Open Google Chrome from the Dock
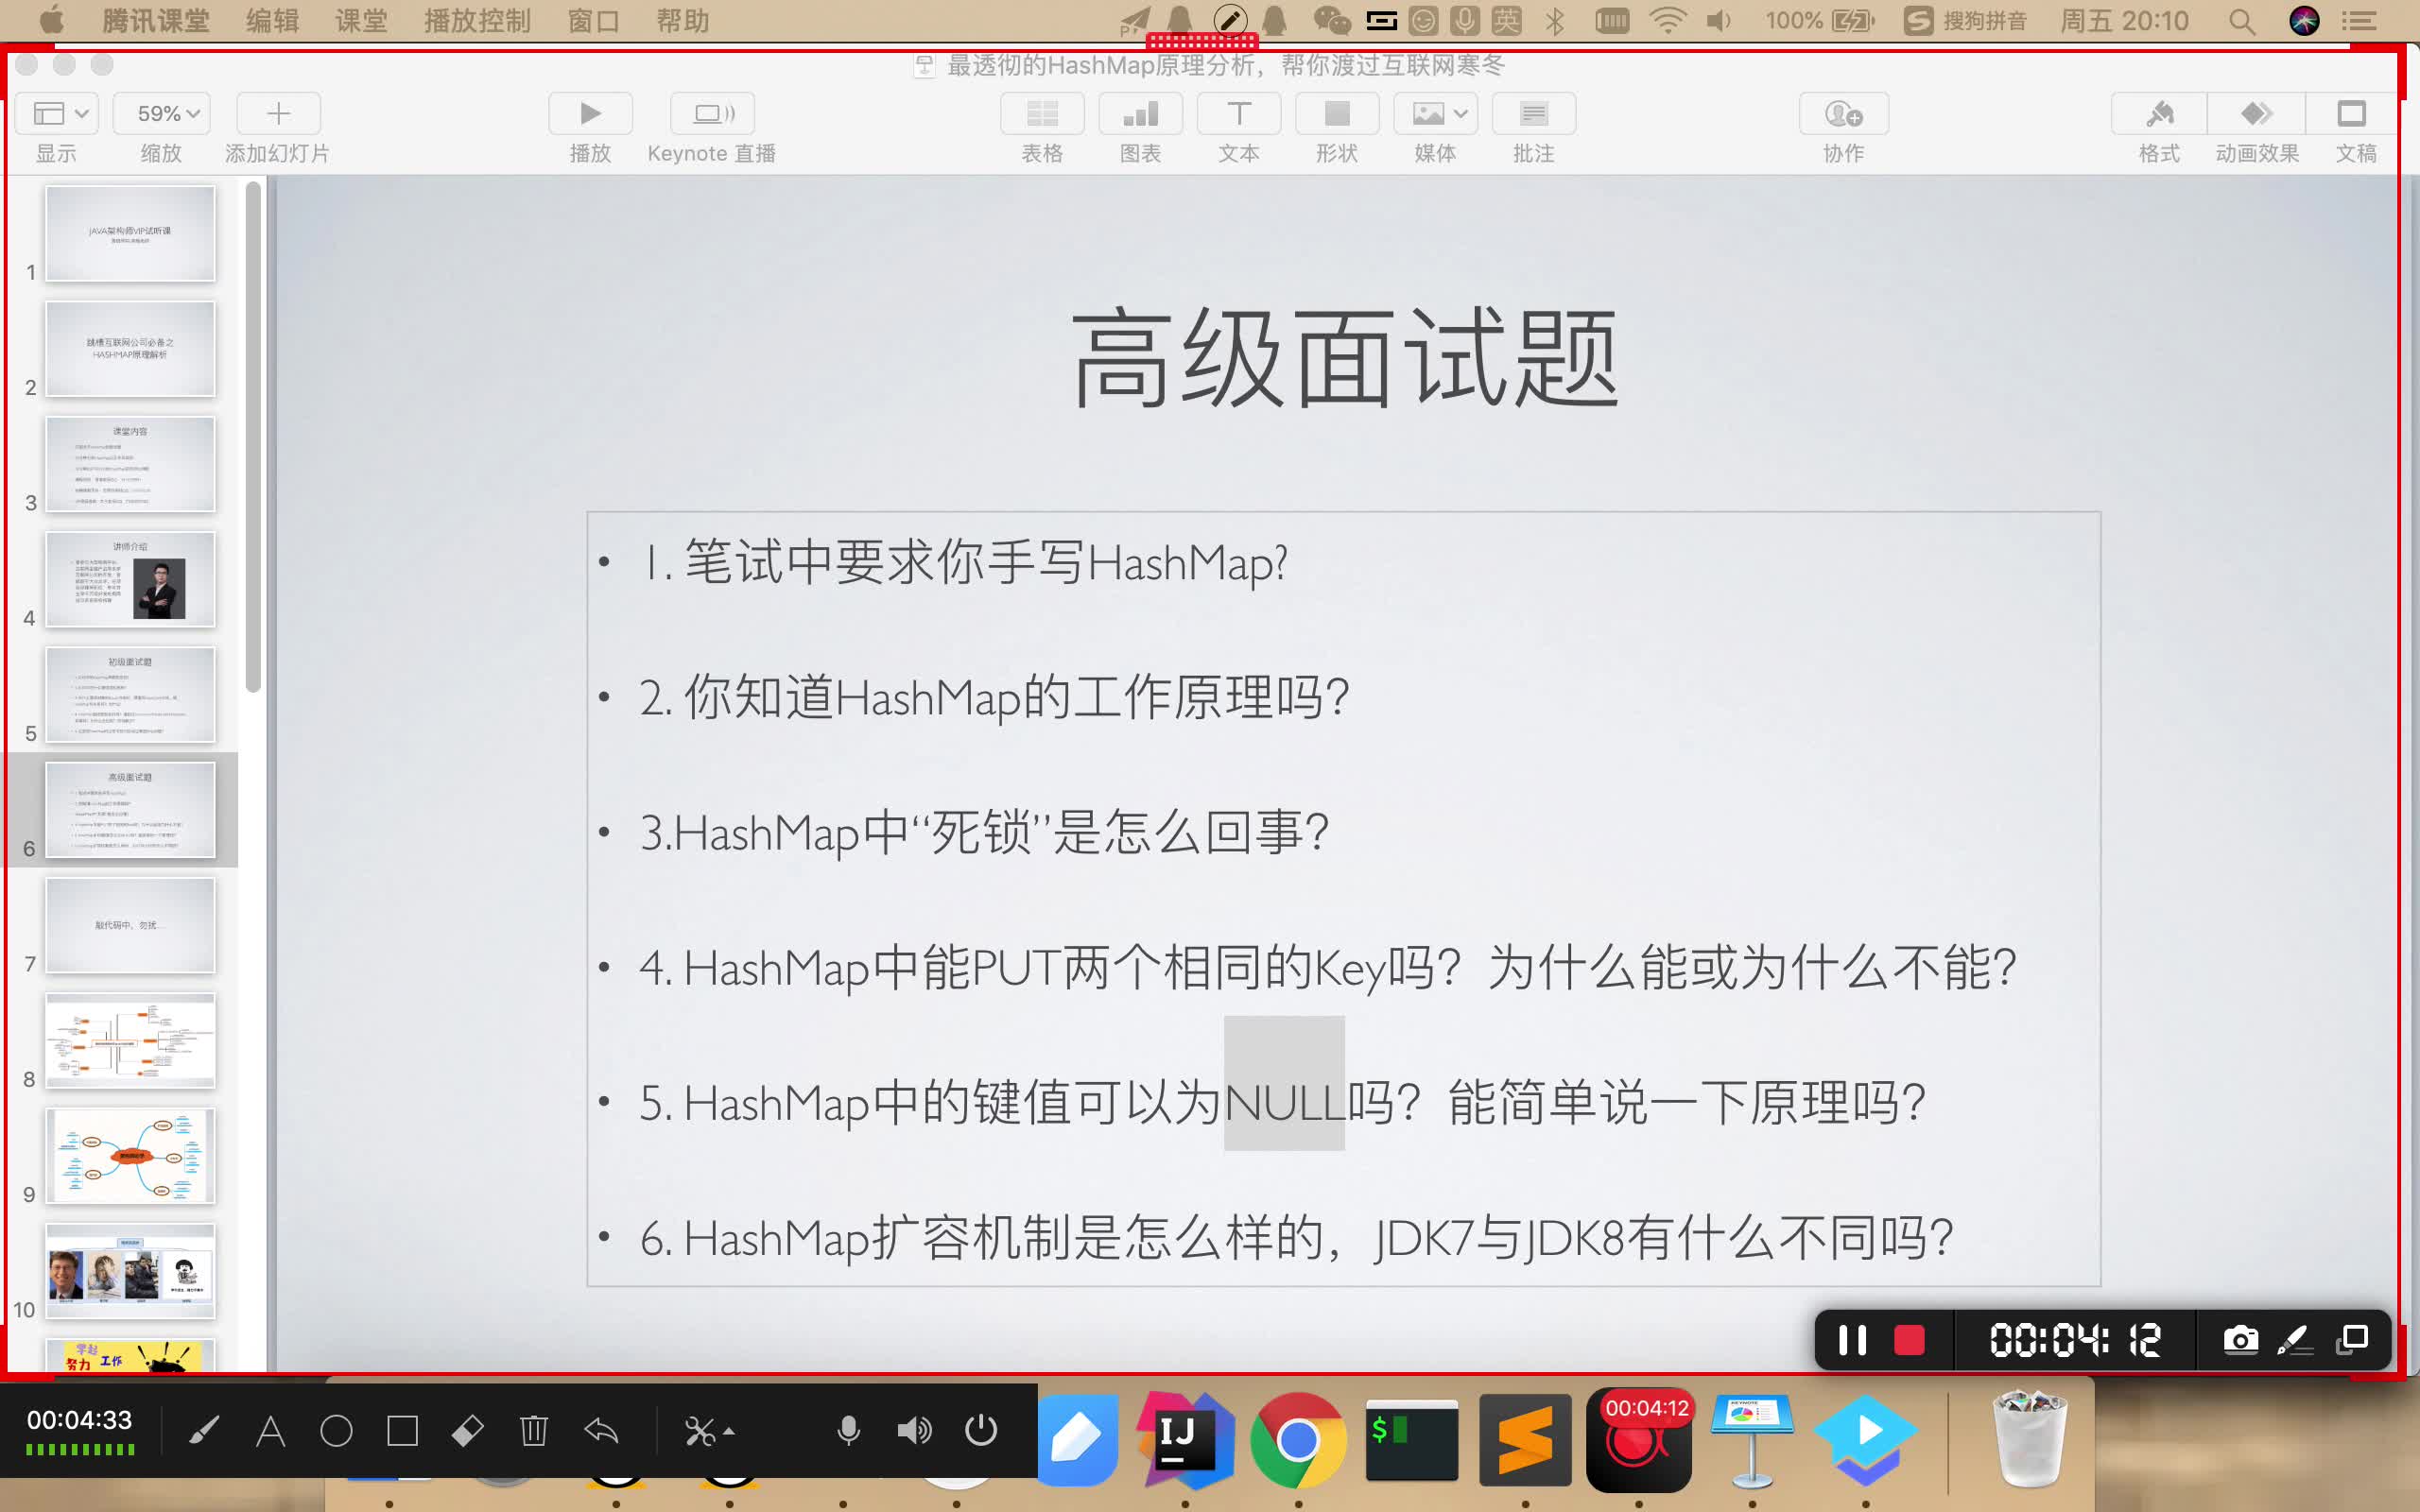Screen dimensions: 2420x1512 [1298, 1440]
